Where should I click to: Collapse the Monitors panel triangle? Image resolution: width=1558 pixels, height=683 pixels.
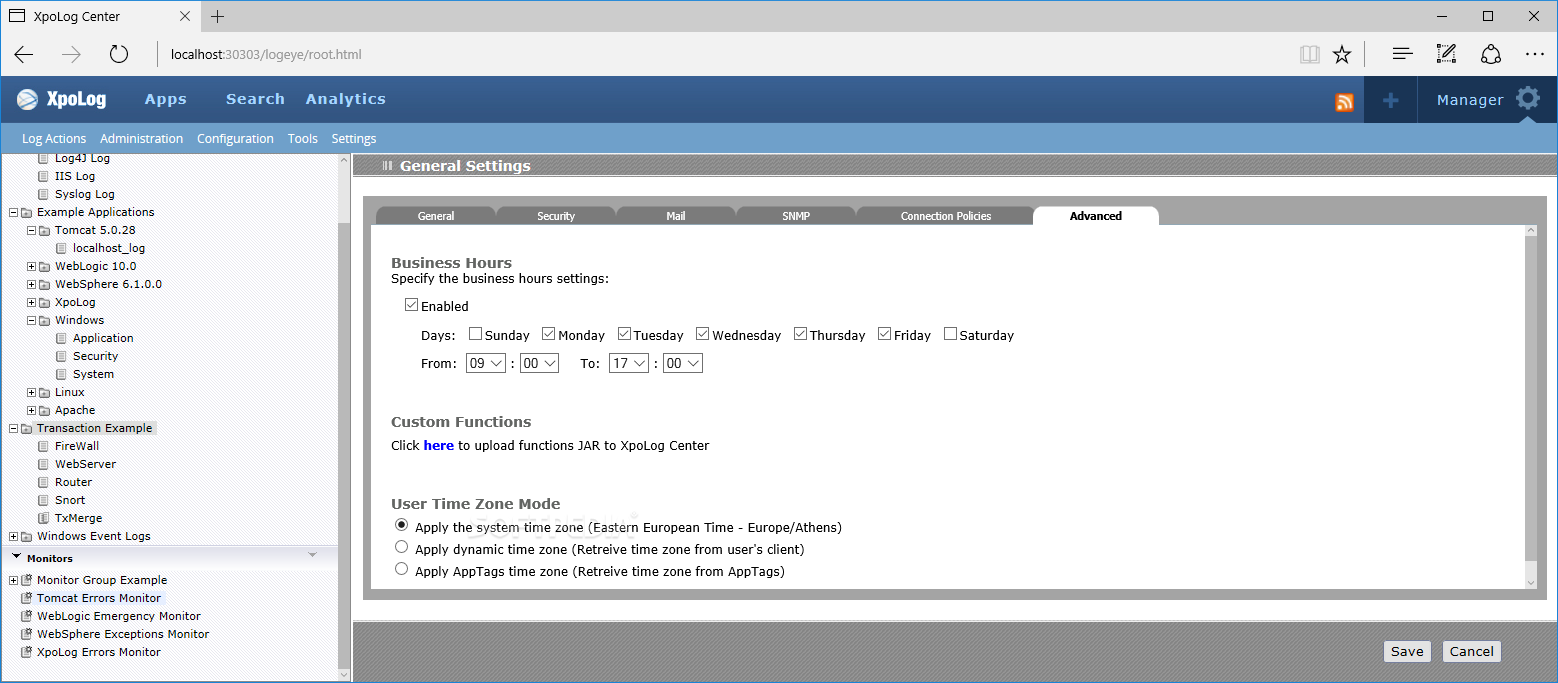coord(17,557)
